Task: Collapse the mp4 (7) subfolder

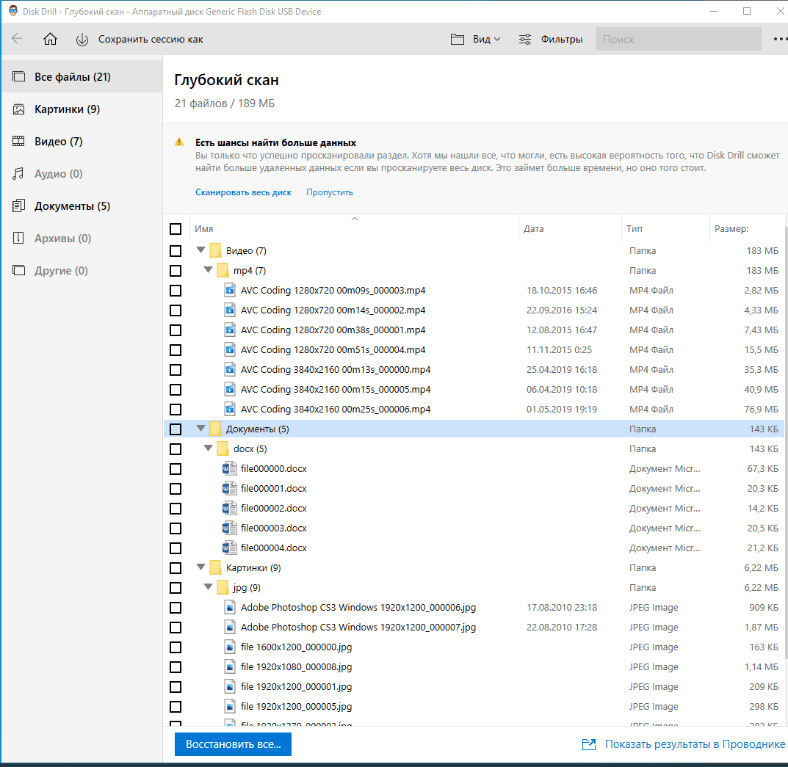Action: (209, 271)
